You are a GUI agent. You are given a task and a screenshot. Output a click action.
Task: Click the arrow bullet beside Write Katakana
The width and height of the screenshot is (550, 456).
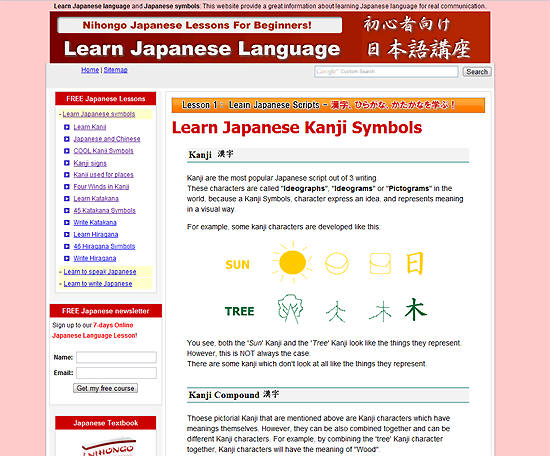[67, 222]
